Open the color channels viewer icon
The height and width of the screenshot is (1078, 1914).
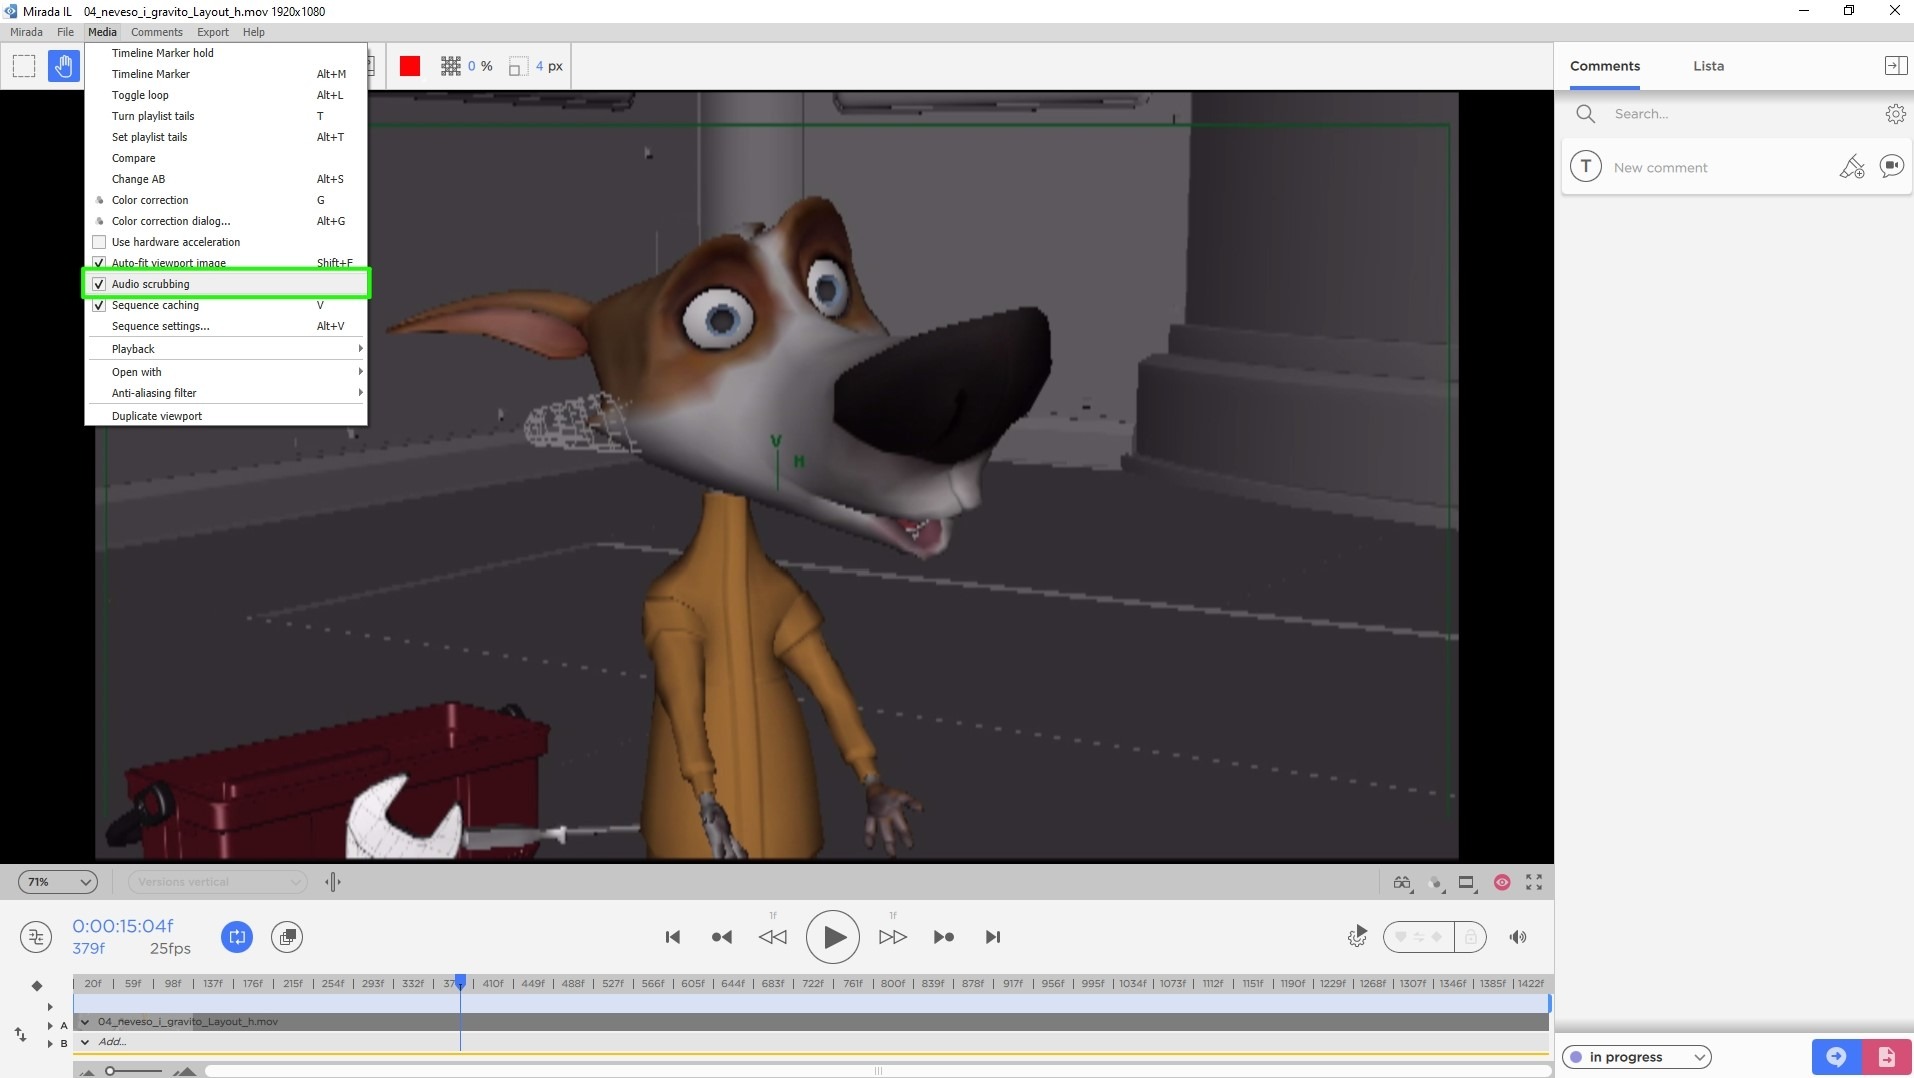click(1436, 882)
